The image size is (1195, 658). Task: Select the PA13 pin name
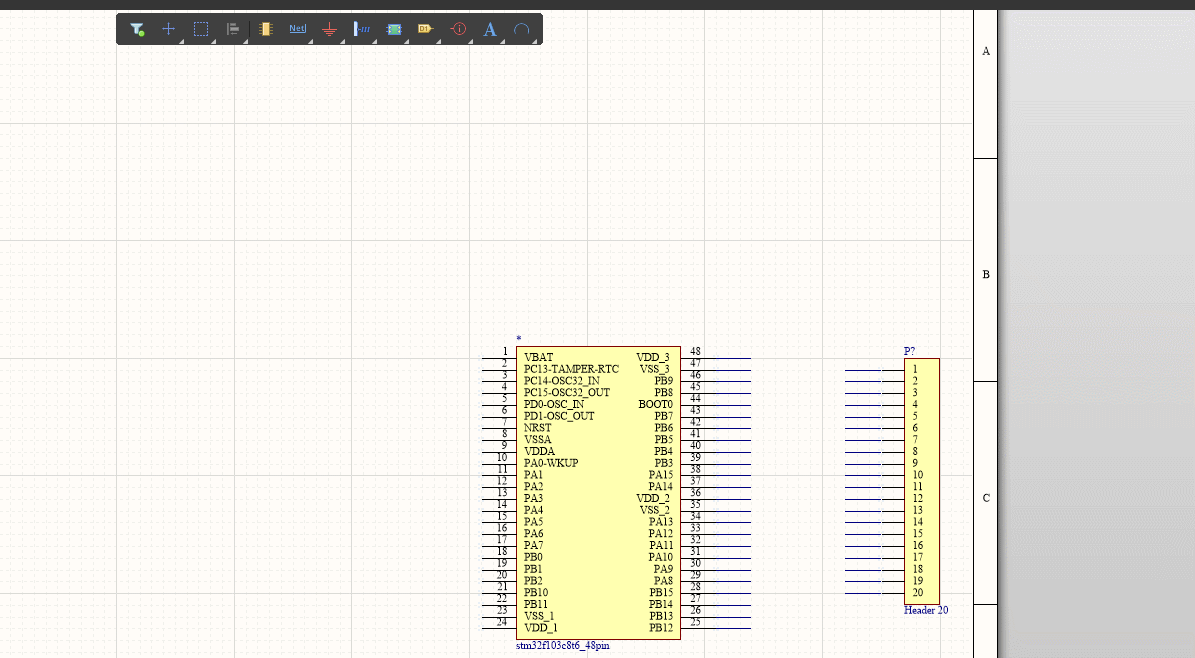[x=661, y=522]
